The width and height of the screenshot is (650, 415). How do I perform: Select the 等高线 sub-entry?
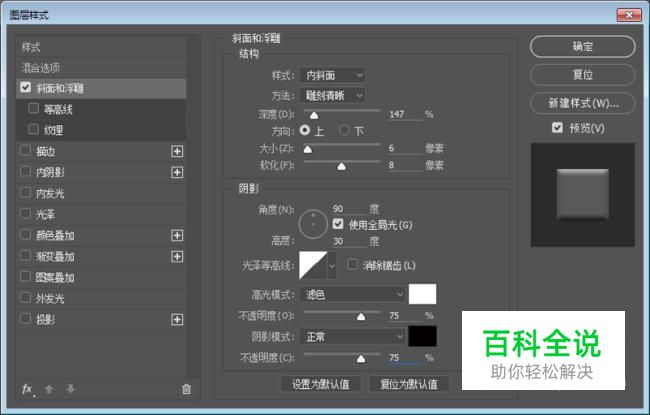101,109
